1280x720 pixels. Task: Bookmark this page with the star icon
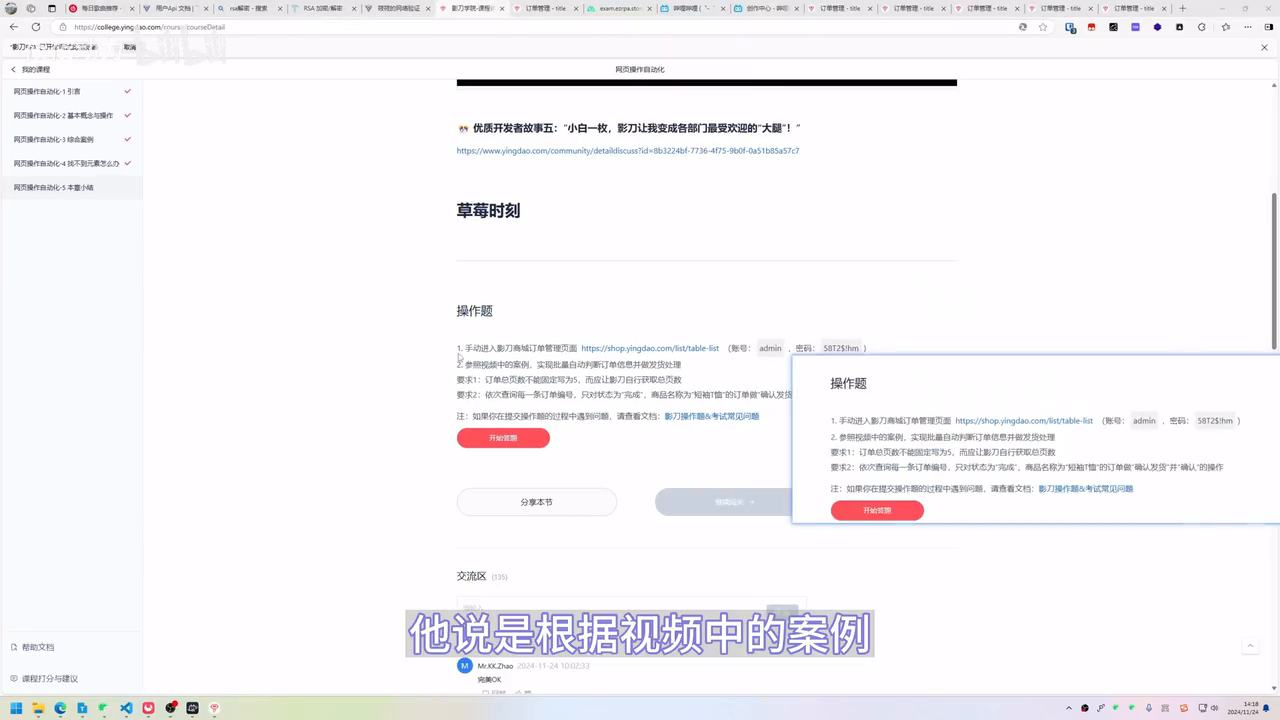tap(1043, 27)
